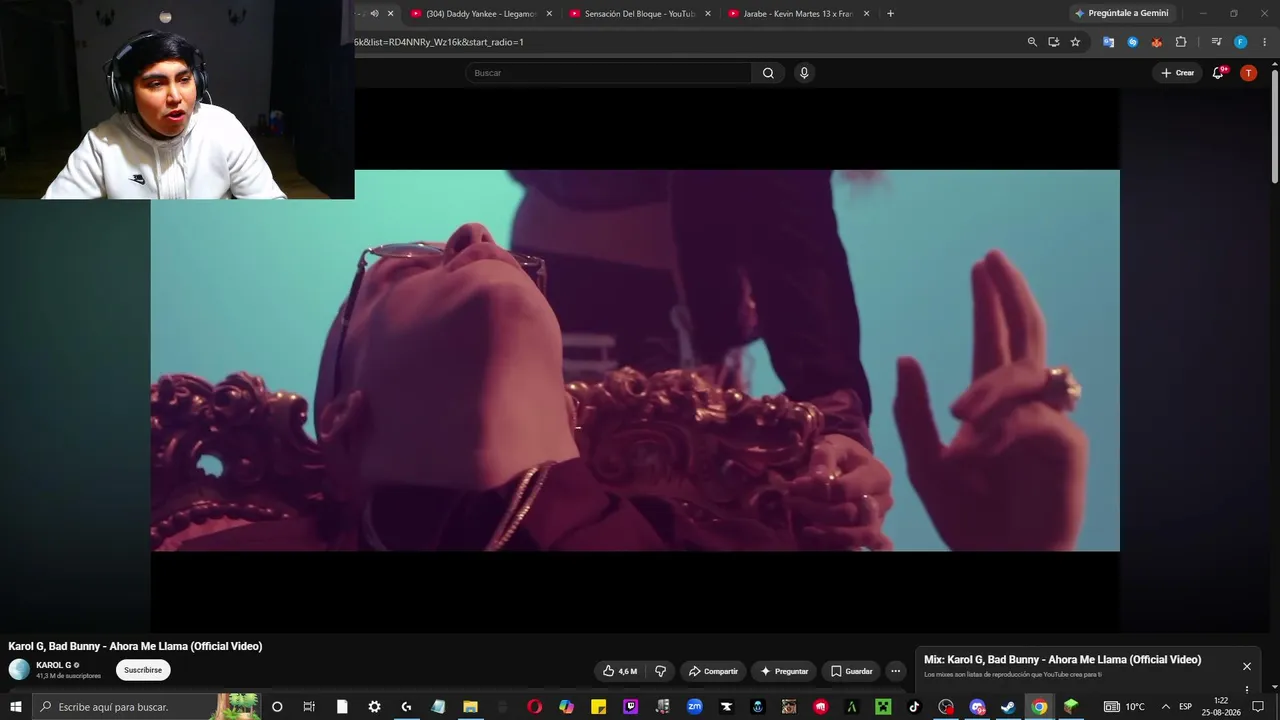Open the blue zm app on taskbar
Screen dimensions: 1280x720
(x=694, y=707)
